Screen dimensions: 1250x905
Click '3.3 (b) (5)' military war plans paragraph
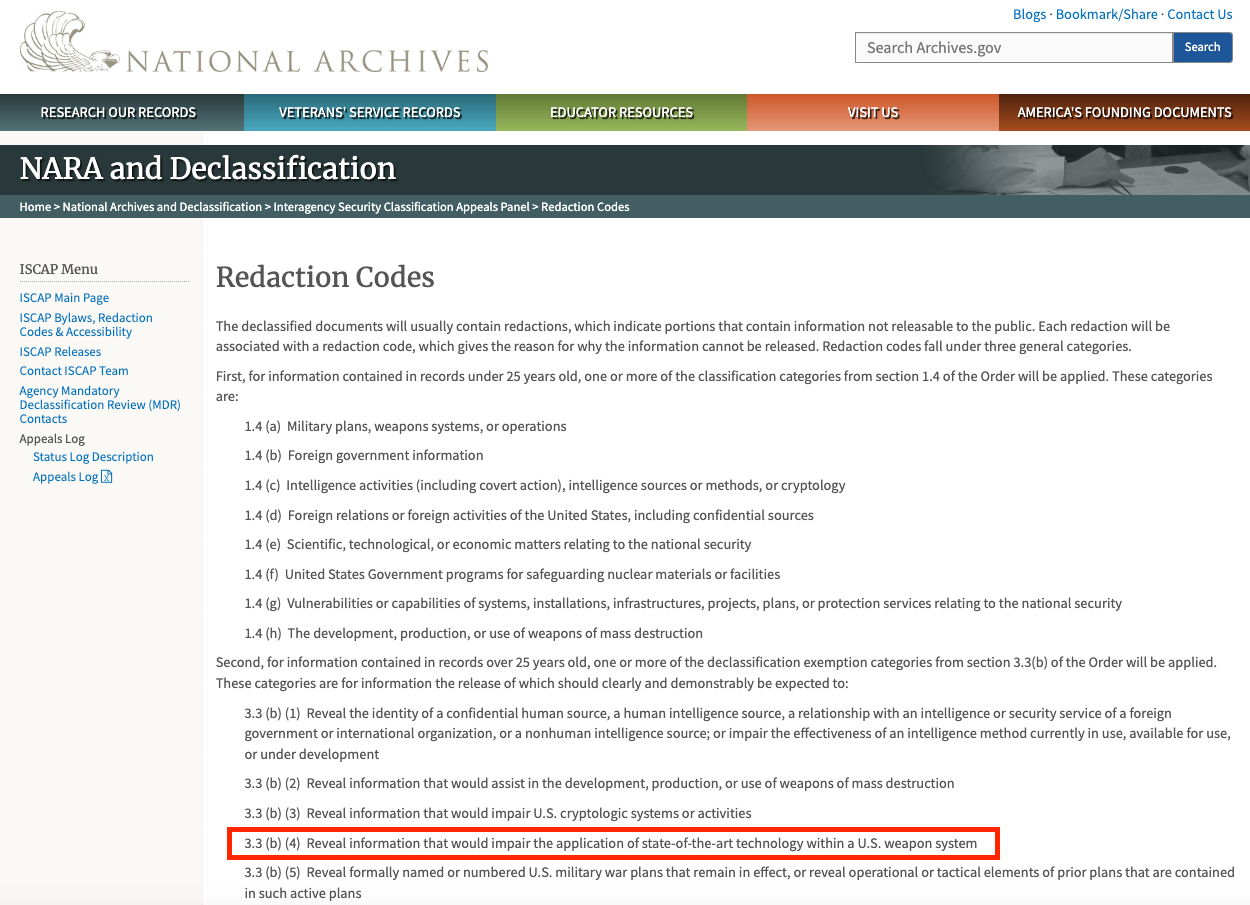[740, 882]
